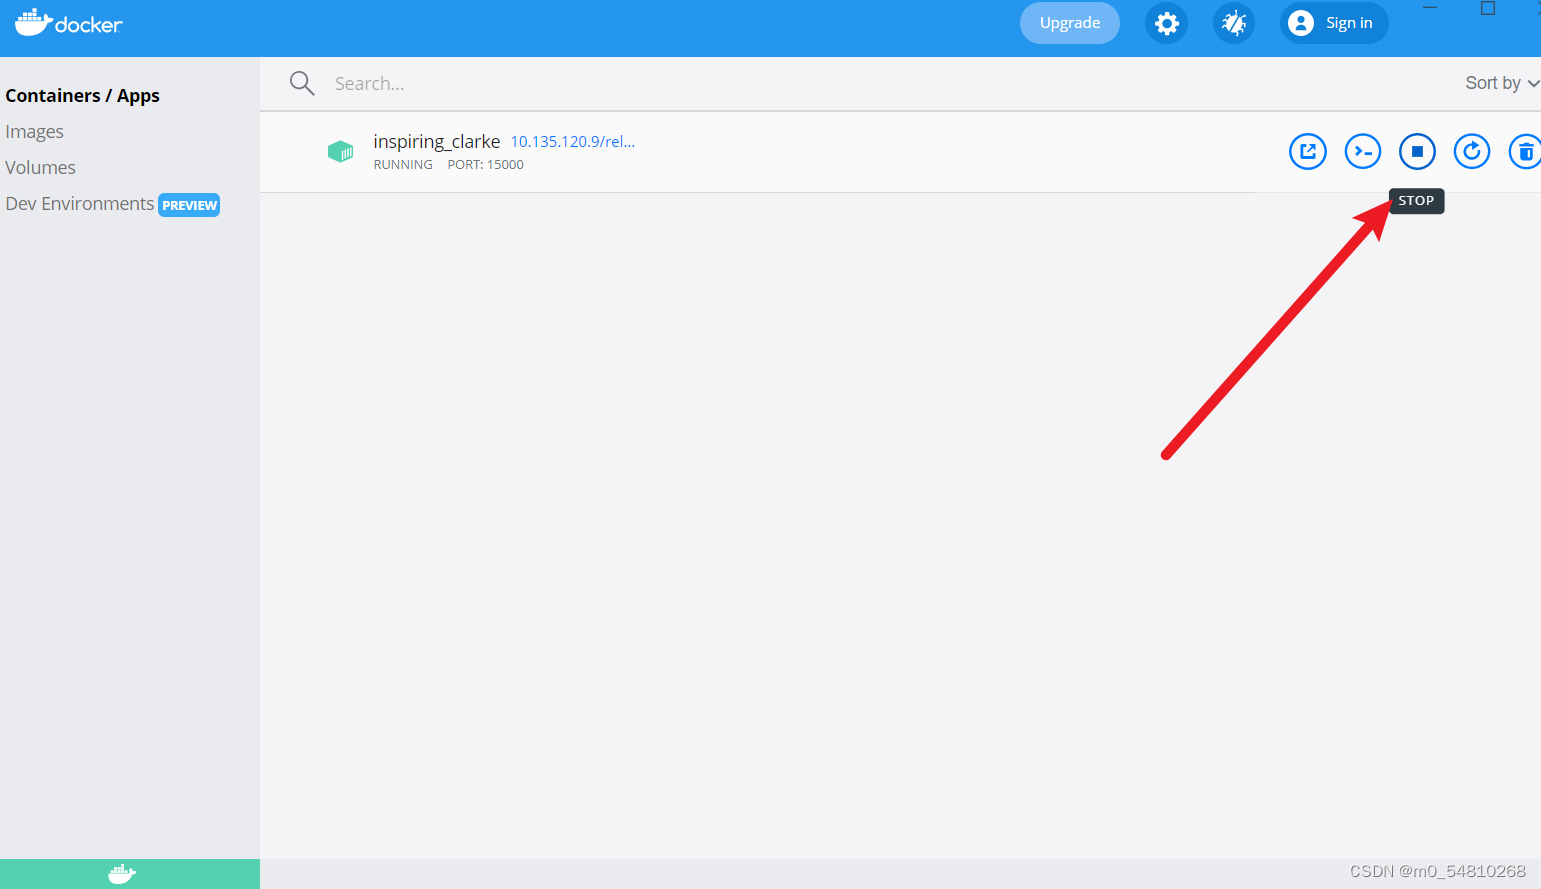Go to Images section
This screenshot has height=889, width=1541.
pos(34,132)
